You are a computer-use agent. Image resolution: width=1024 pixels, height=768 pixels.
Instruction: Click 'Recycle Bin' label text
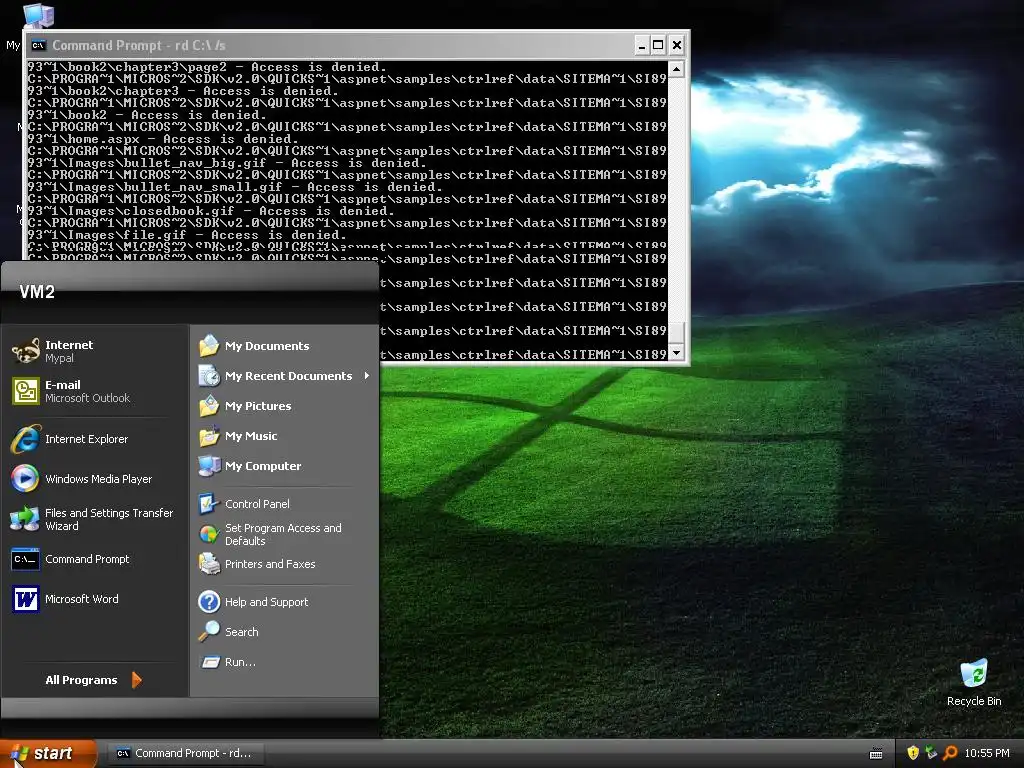pos(974,701)
